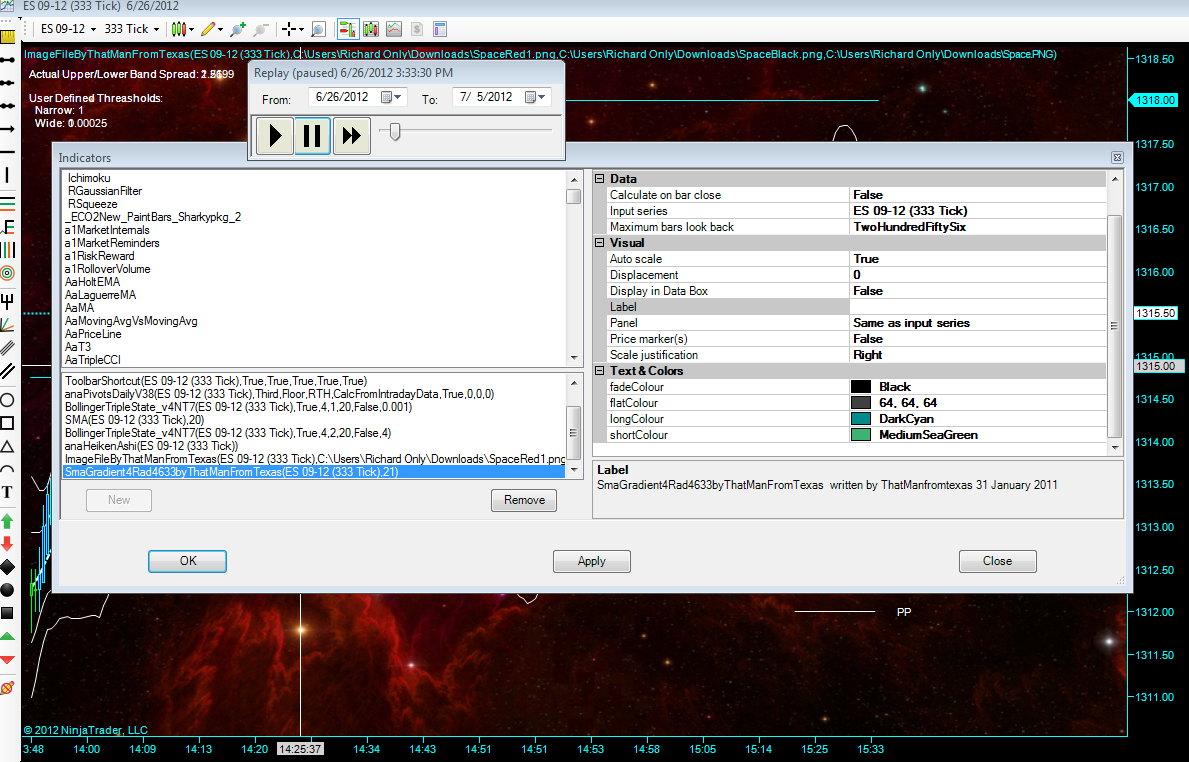Click the Calculate on bar close value
The height and width of the screenshot is (762, 1189).
tap(977, 195)
